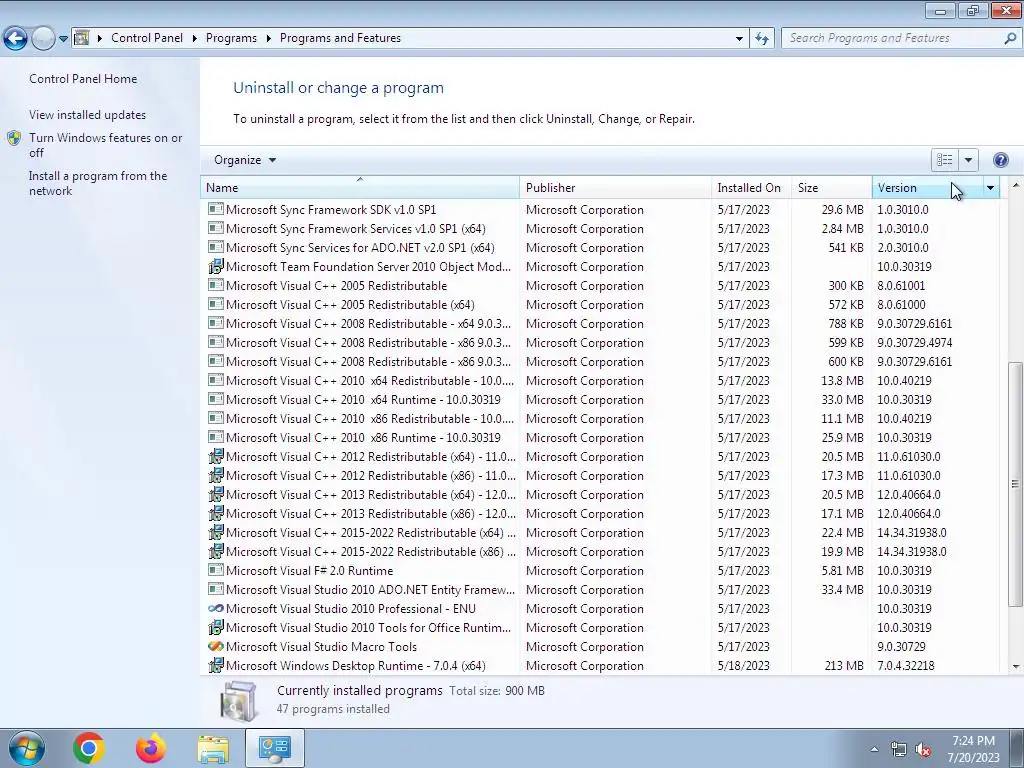The width and height of the screenshot is (1024, 768).
Task: Click the muted volume tray icon
Action: click(x=923, y=750)
